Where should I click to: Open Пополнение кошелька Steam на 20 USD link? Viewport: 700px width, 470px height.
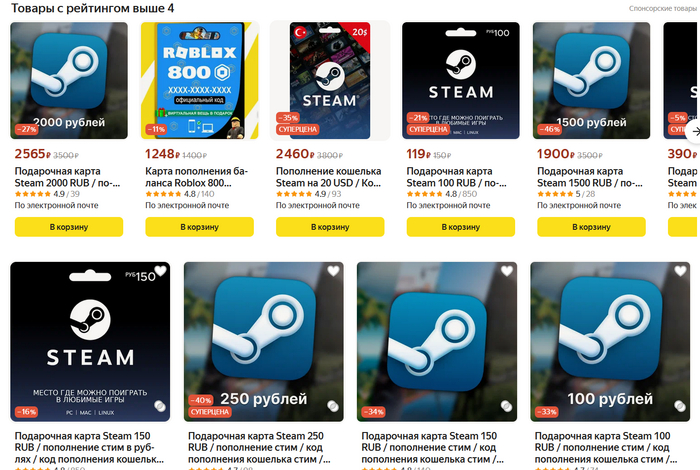tap(328, 177)
